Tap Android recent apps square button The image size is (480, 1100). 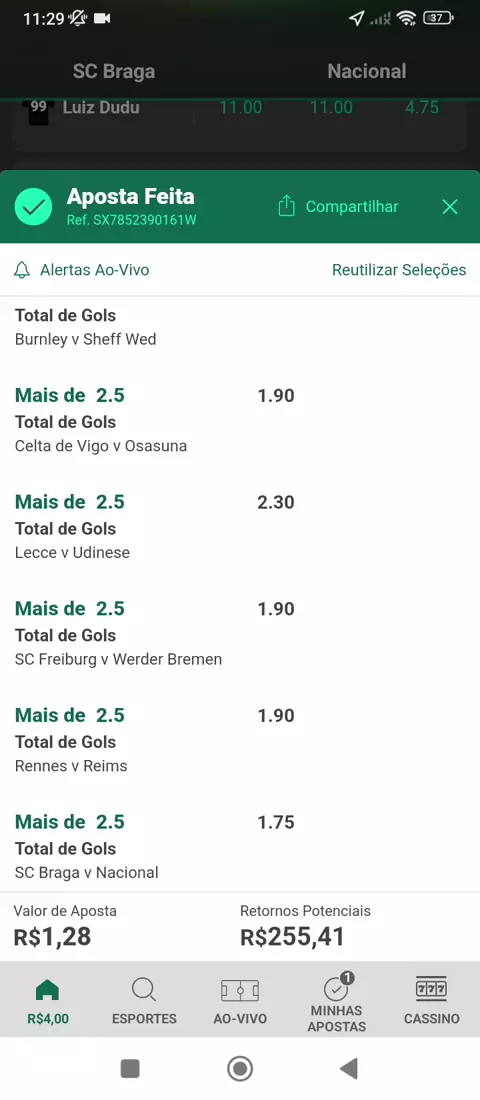[x=131, y=1068]
